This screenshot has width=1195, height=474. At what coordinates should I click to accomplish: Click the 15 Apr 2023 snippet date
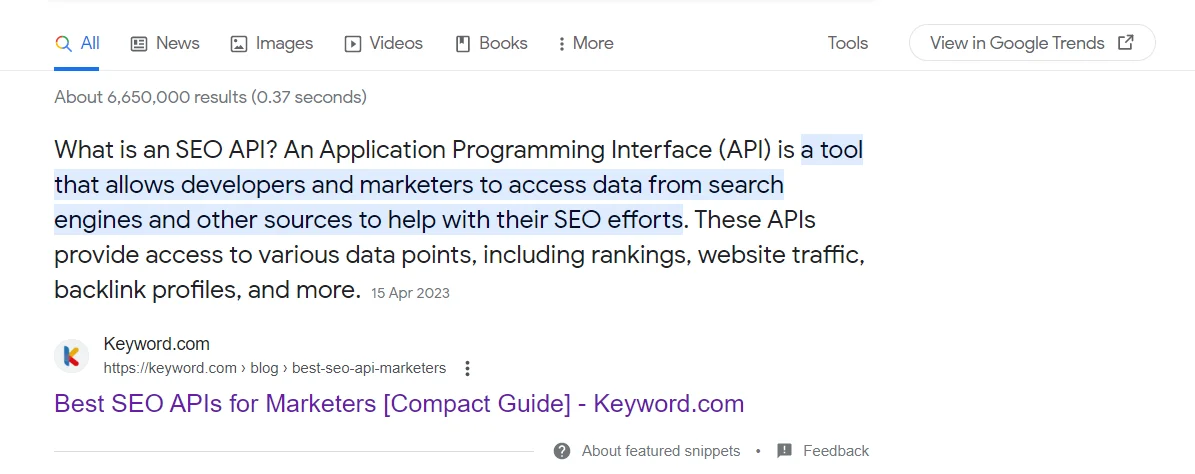[410, 293]
